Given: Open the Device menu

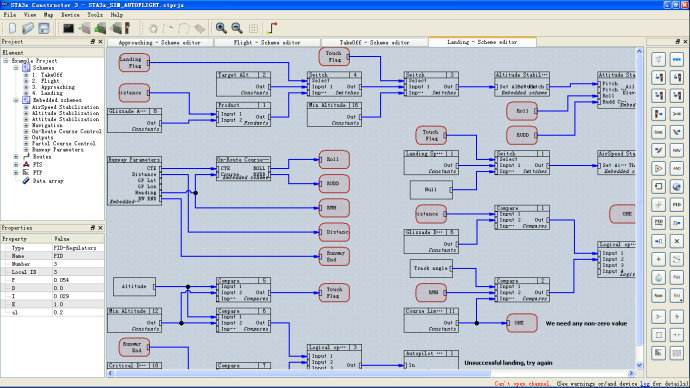Looking at the screenshot, I should 70,15.
